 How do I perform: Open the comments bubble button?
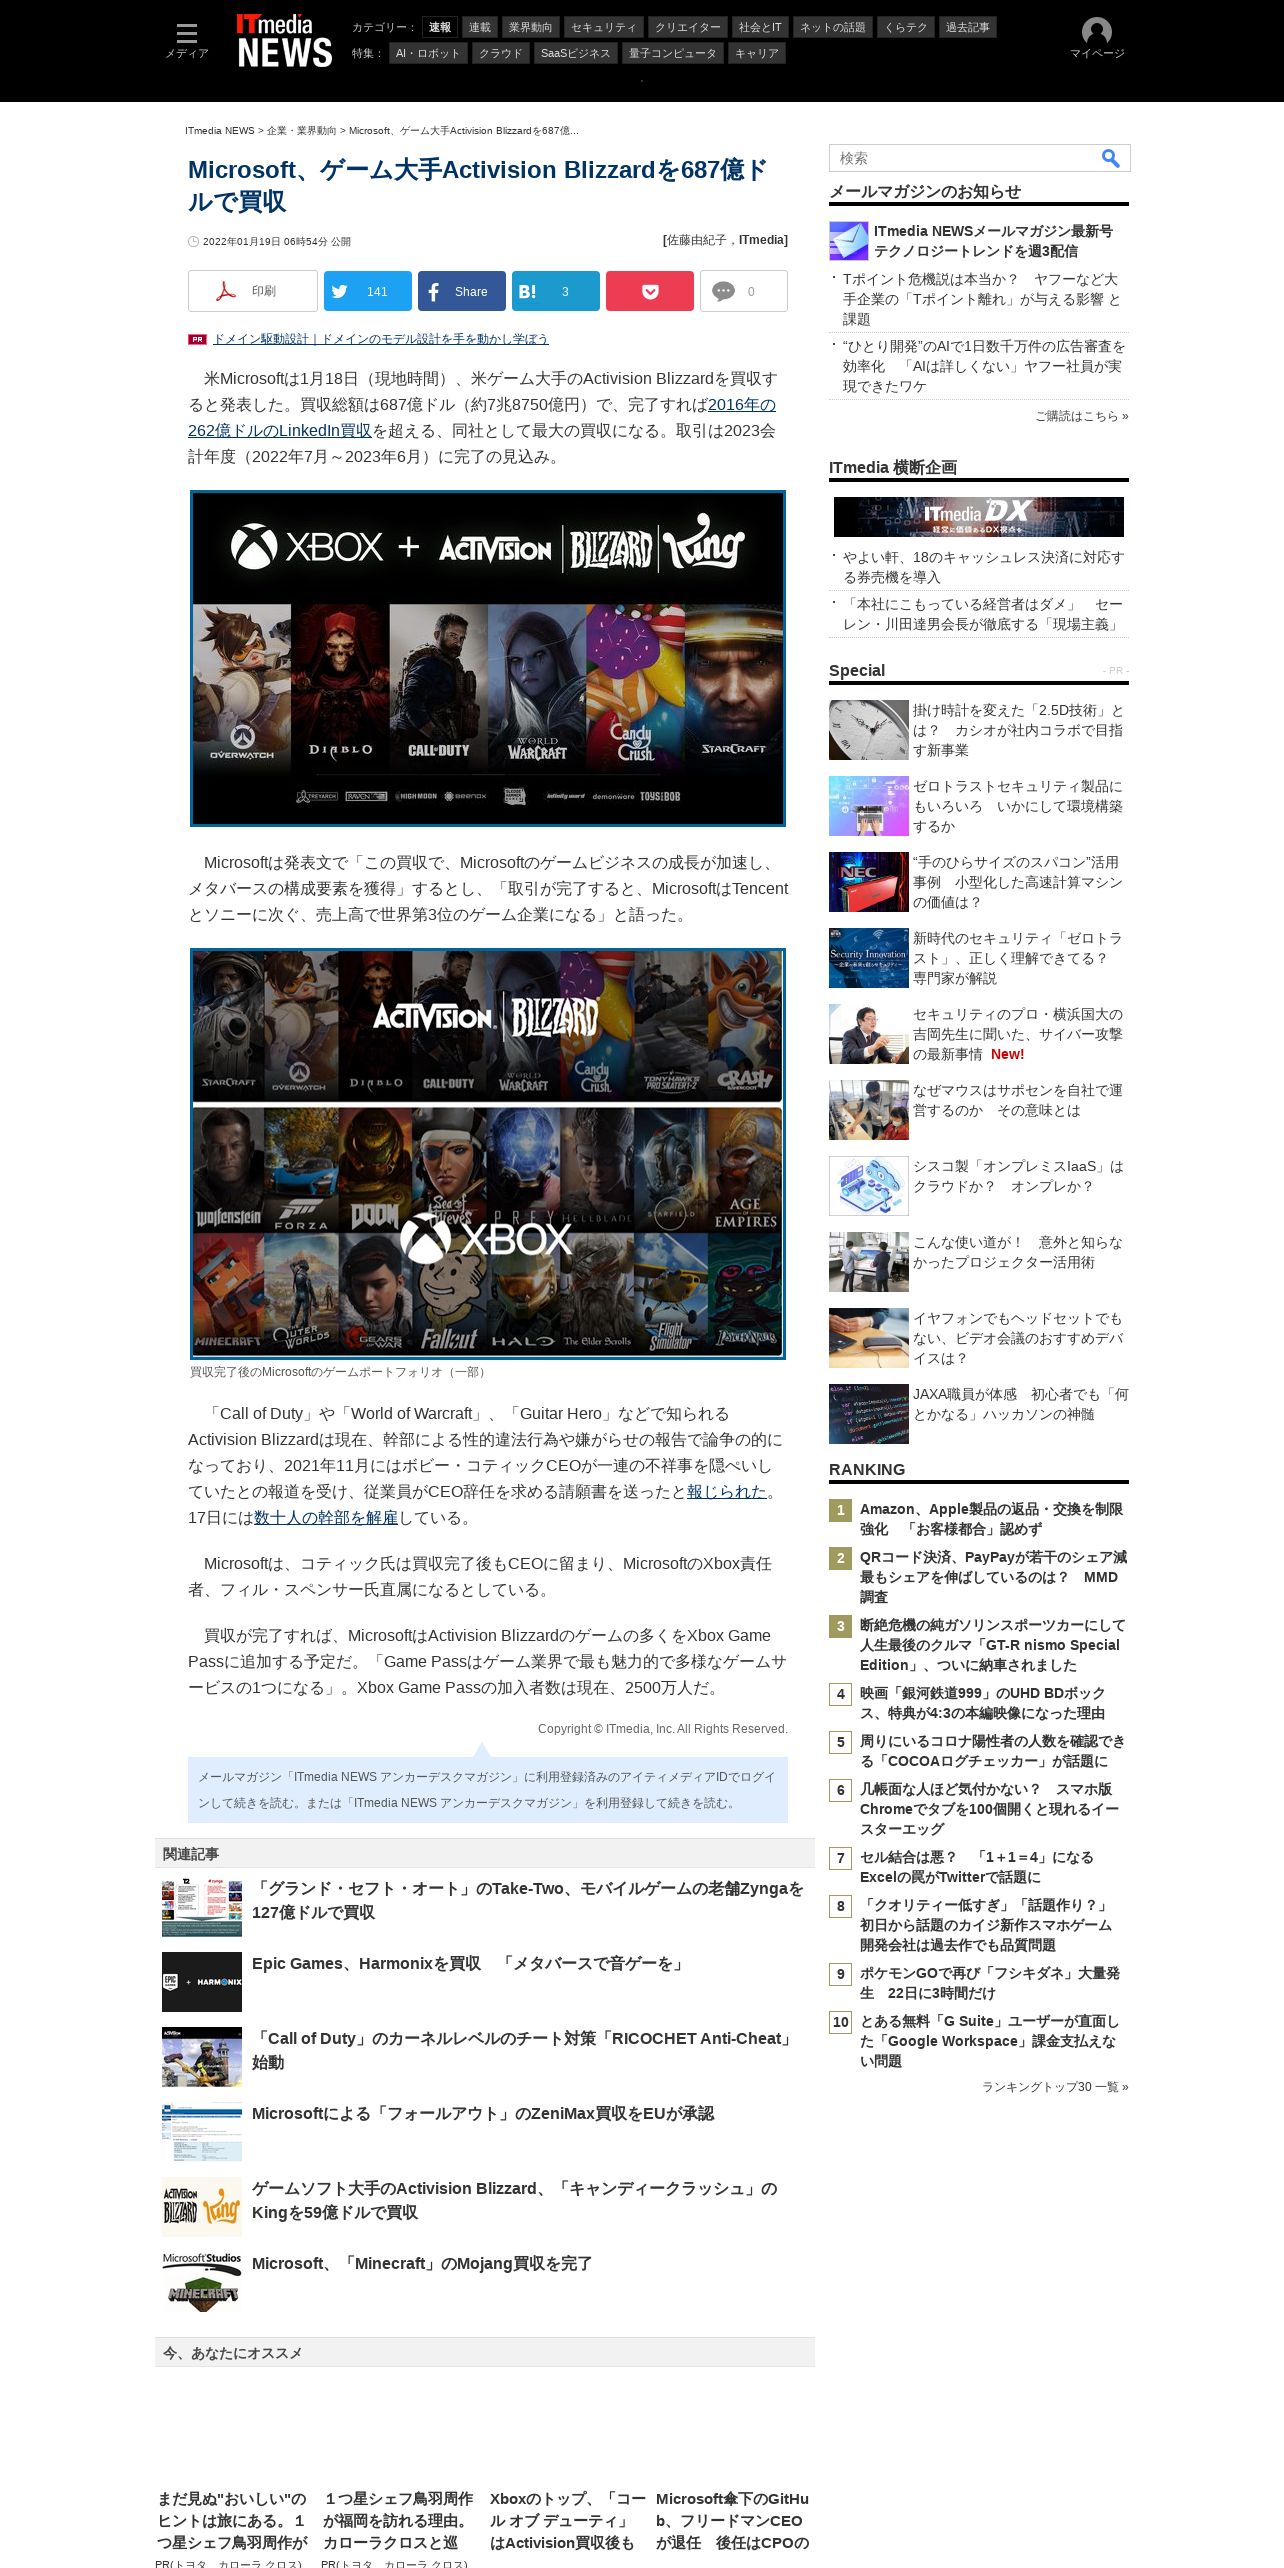point(743,291)
